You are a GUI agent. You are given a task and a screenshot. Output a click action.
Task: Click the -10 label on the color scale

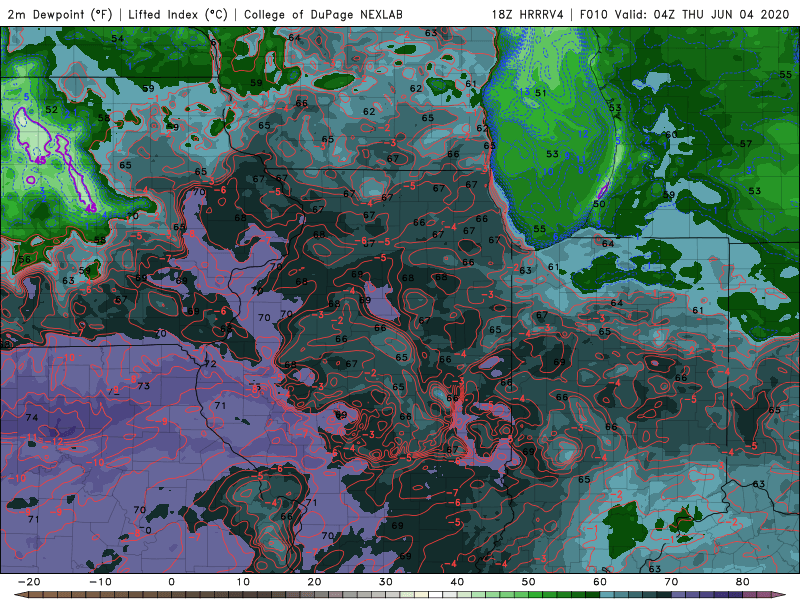100,582
